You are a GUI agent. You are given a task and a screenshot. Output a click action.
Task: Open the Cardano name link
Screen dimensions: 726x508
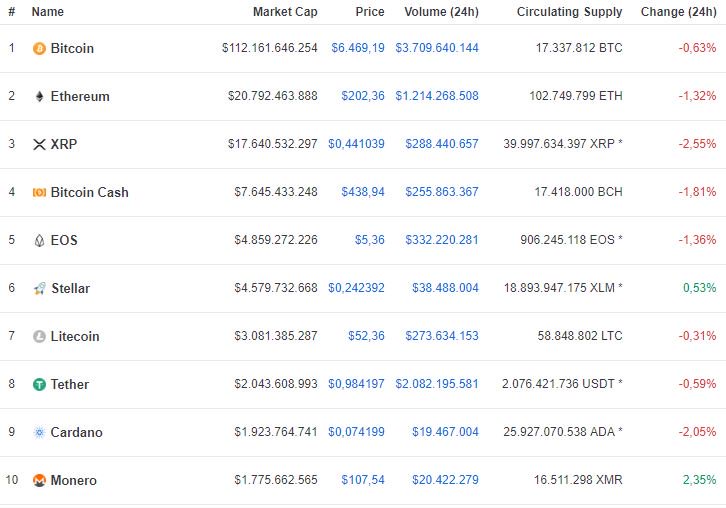76,433
